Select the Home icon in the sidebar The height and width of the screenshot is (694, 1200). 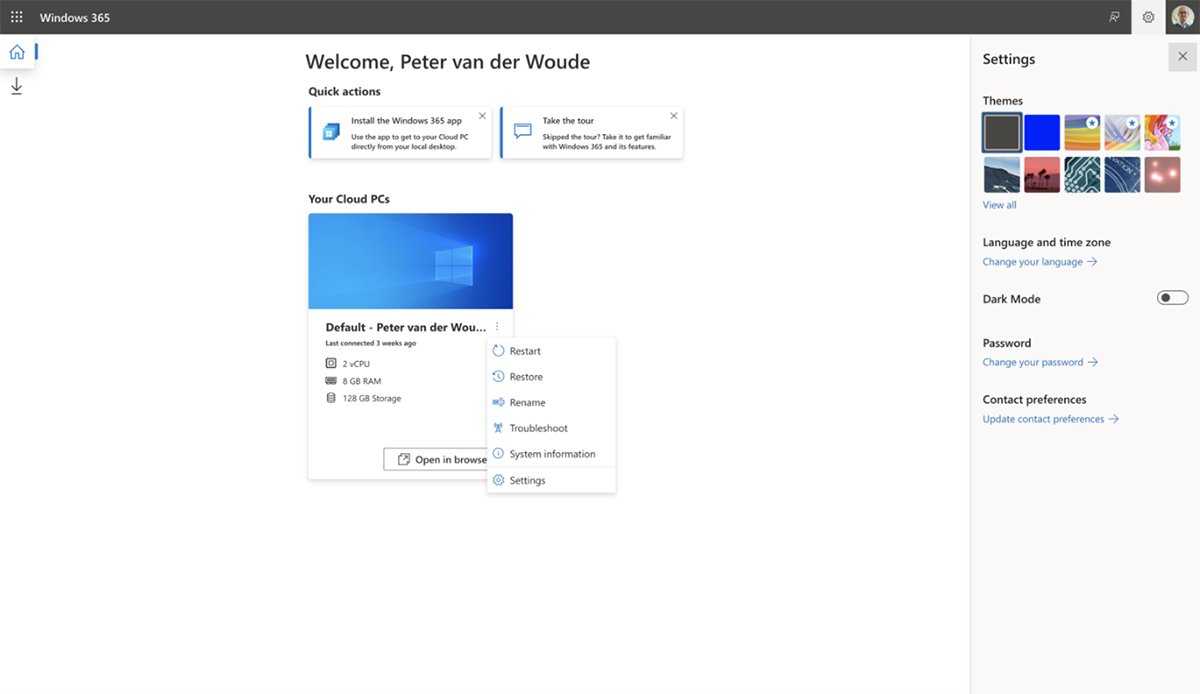coord(16,50)
